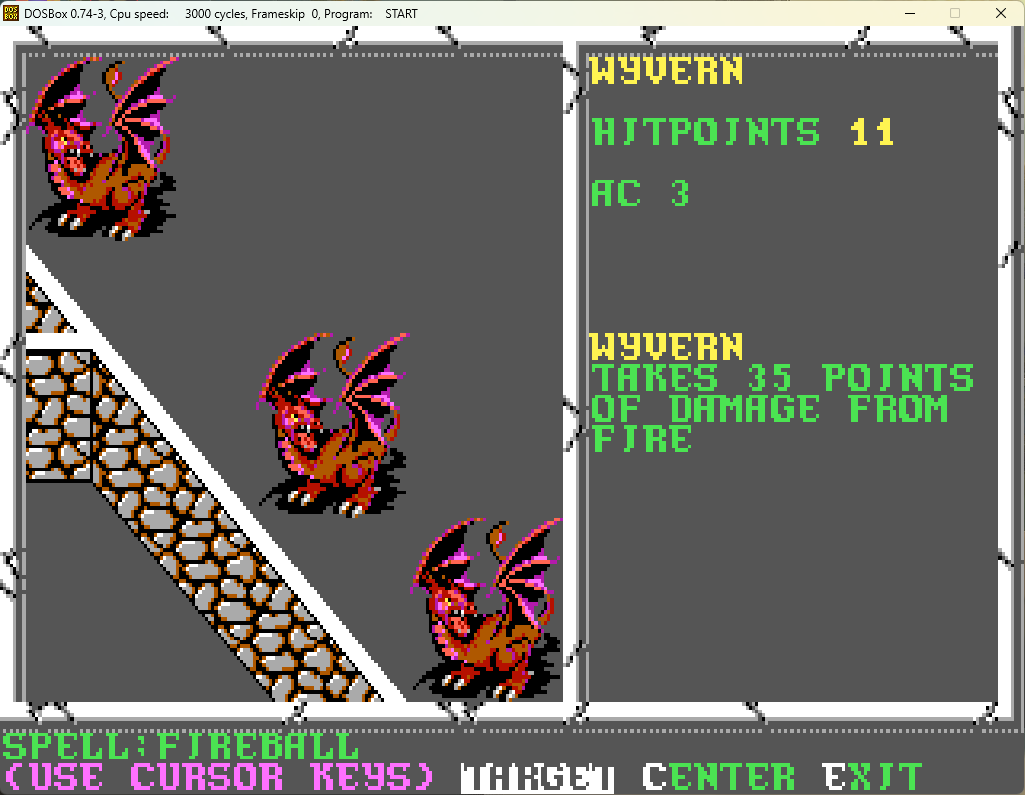Click the WYVERN name at panel top

[667, 71]
